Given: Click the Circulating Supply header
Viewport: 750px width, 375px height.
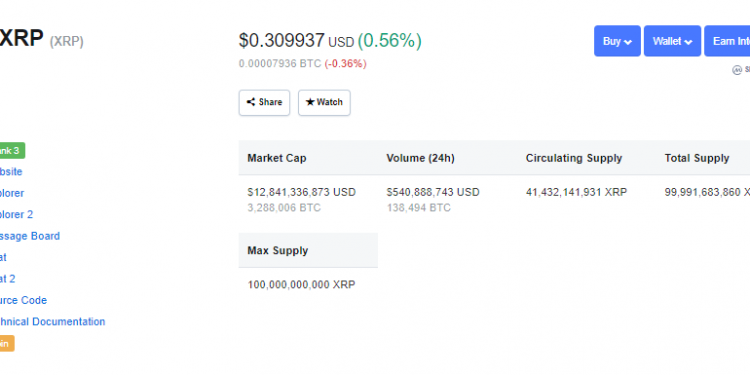Looking at the screenshot, I should point(574,158).
